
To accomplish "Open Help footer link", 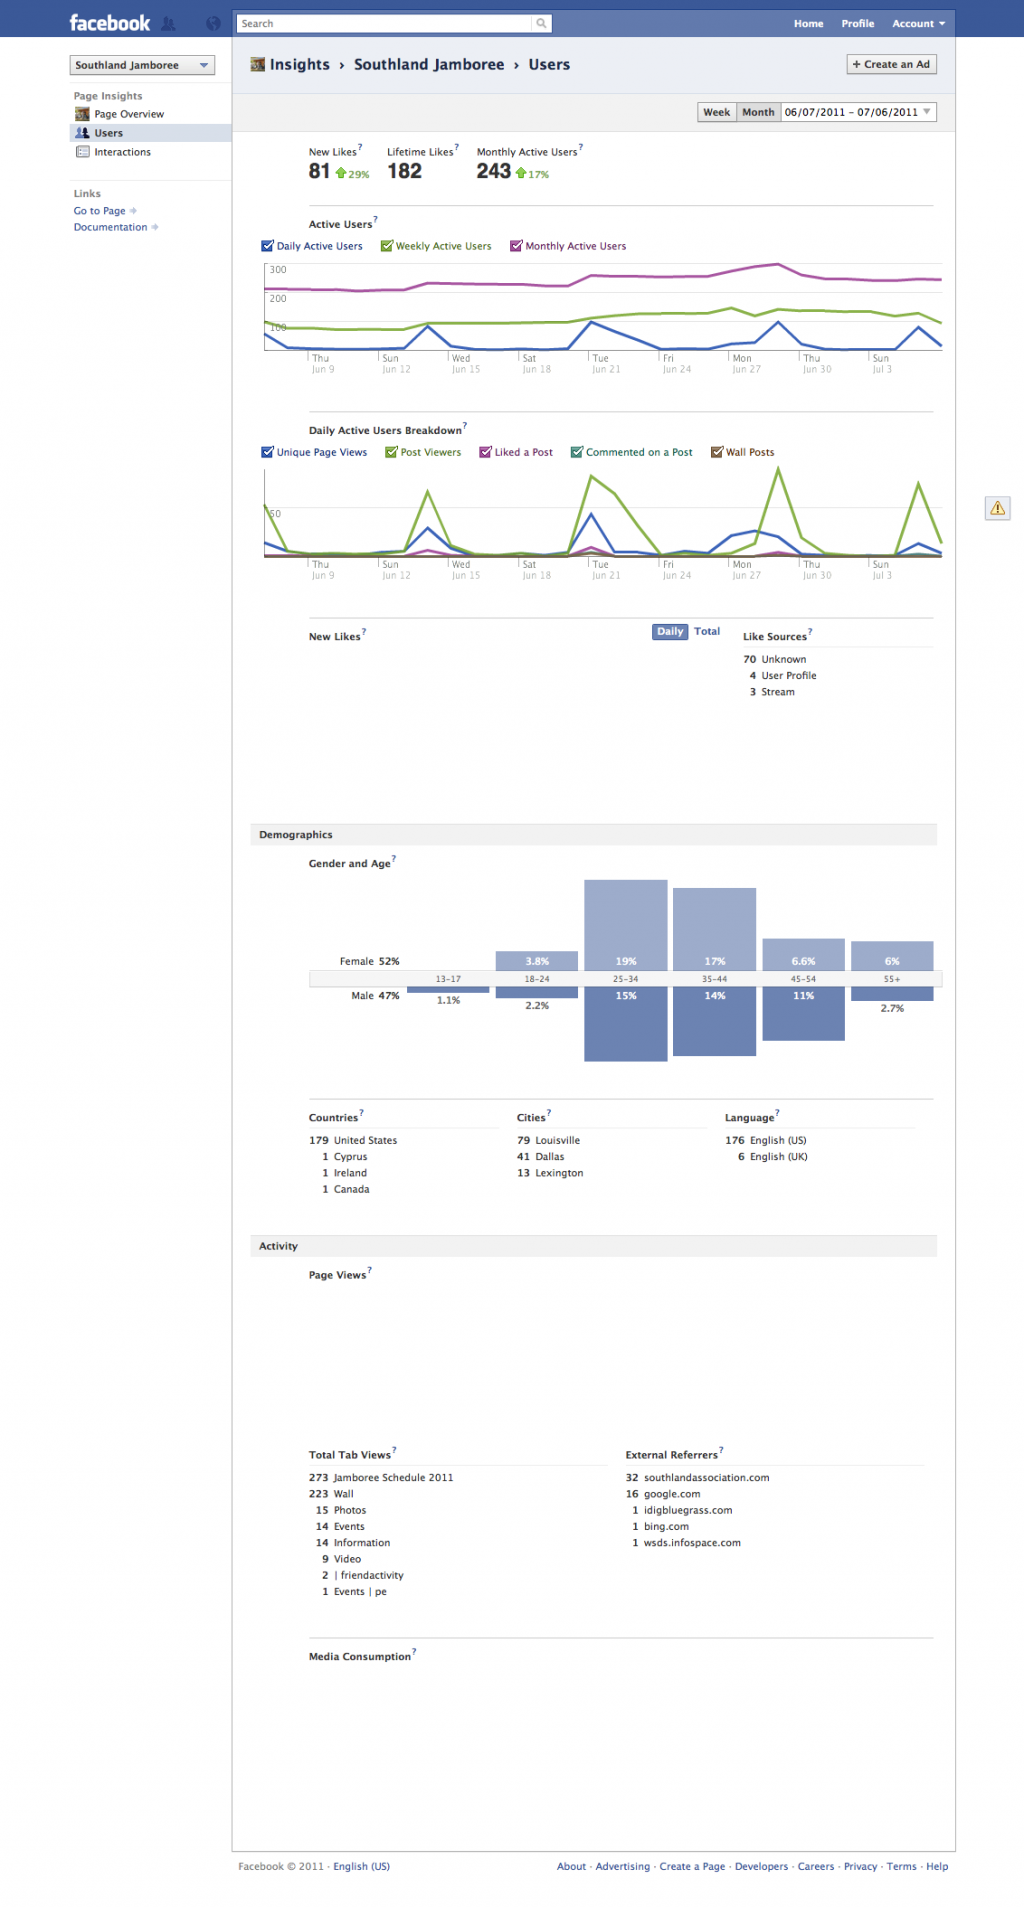I will (x=937, y=1866).
